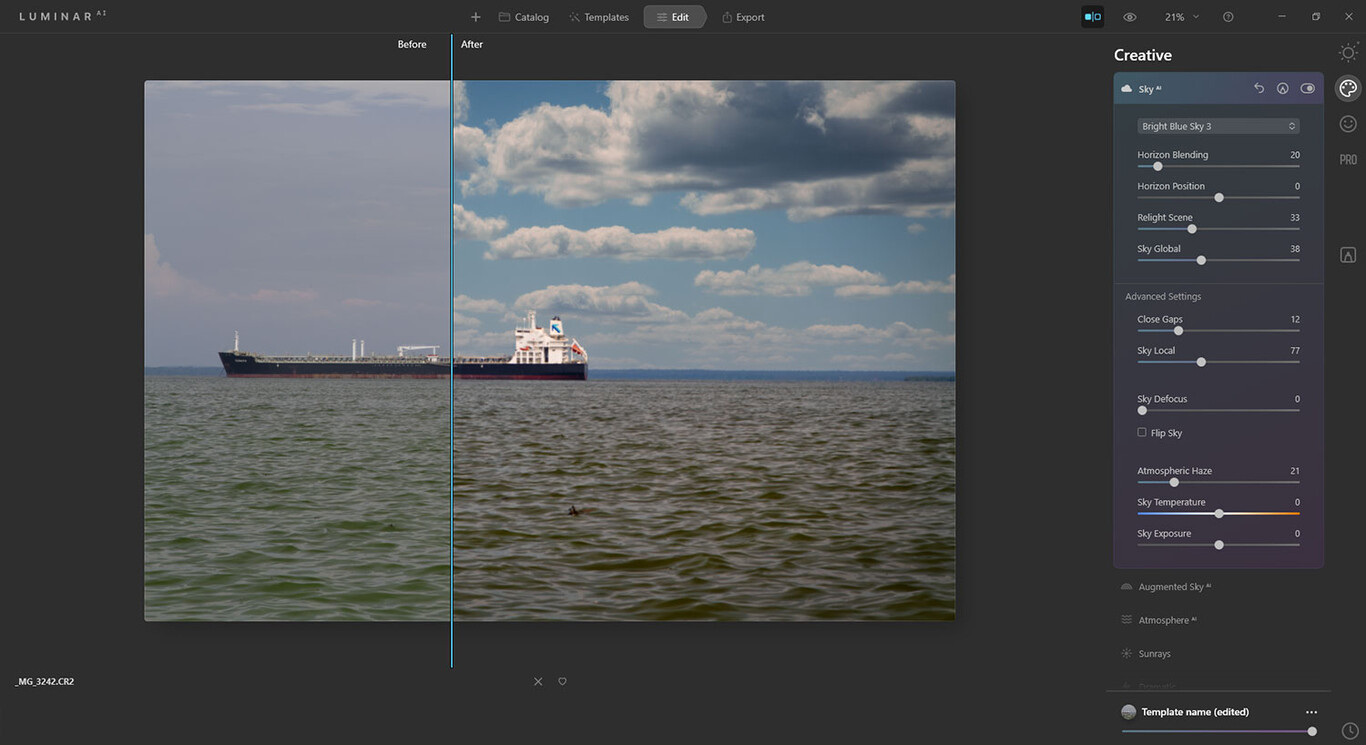1366x745 pixels.
Task: Switch to the Templates tab
Action: pyautogui.click(x=599, y=16)
